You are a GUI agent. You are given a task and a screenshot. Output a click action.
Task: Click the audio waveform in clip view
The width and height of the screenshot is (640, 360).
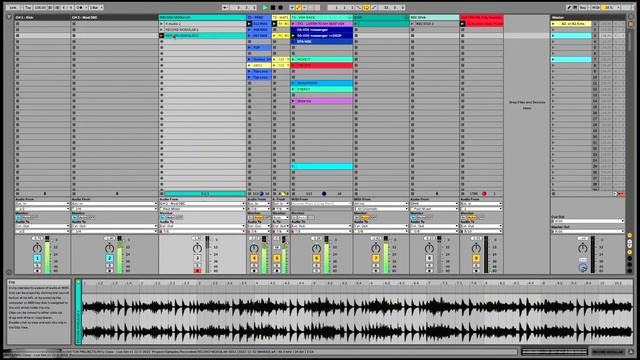[x=357, y=319]
